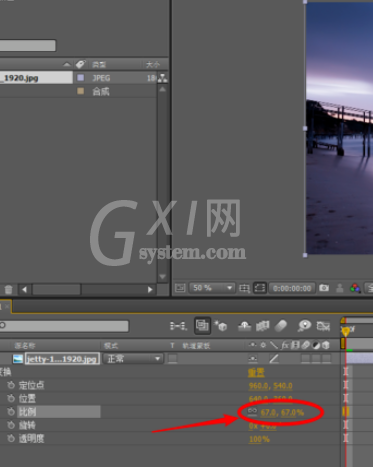This screenshot has height=467, width=373.
Task: Select the 定位点 property name
Action: [31, 385]
